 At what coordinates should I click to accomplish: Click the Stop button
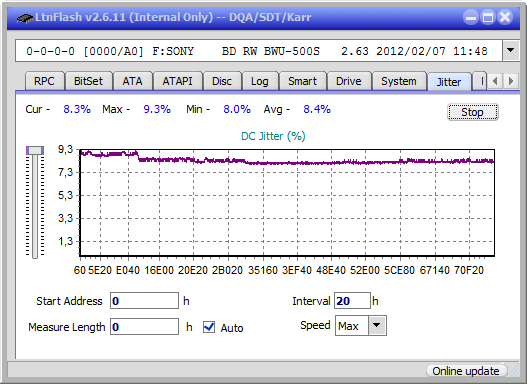point(472,112)
